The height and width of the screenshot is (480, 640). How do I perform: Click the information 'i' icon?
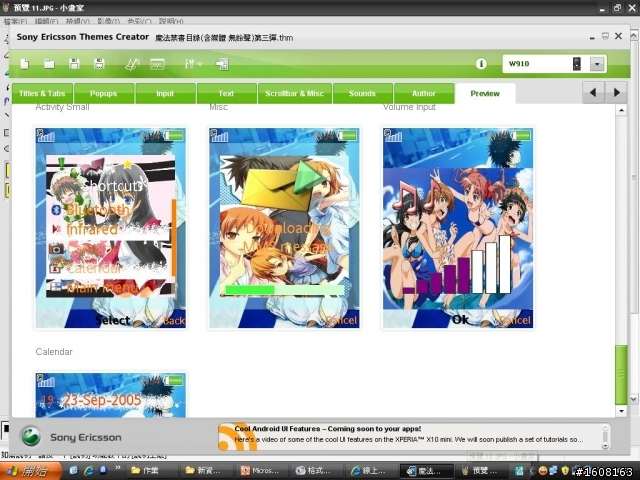[x=481, y=64]
